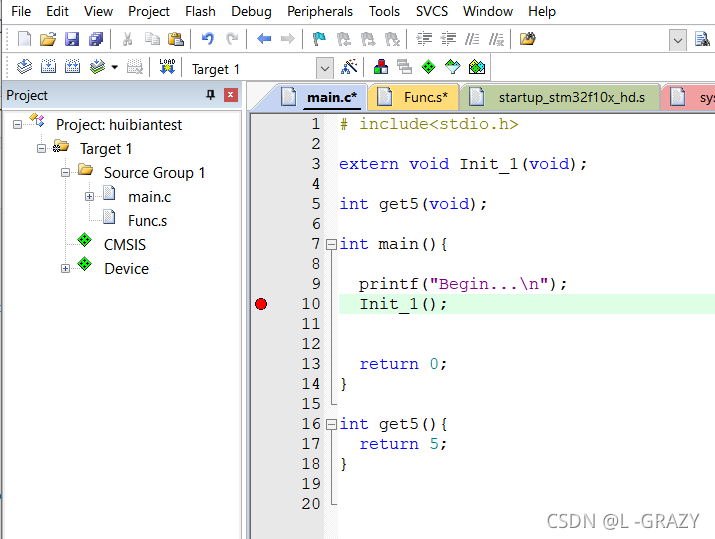
Task: Collapse Target 1 tree node
Action: 41,149
